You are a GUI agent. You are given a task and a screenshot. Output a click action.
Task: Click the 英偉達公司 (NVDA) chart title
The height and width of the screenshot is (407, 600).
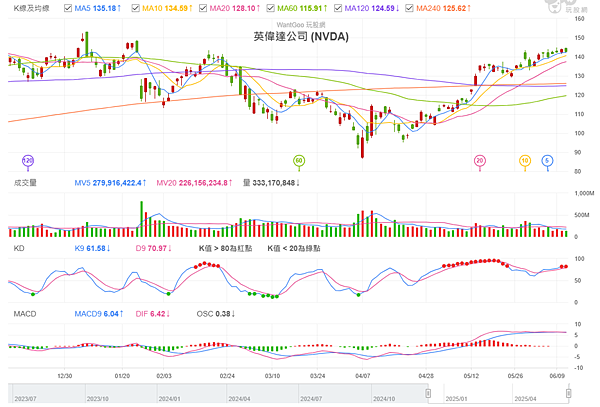pyautogui.click(x=301, y=37)
